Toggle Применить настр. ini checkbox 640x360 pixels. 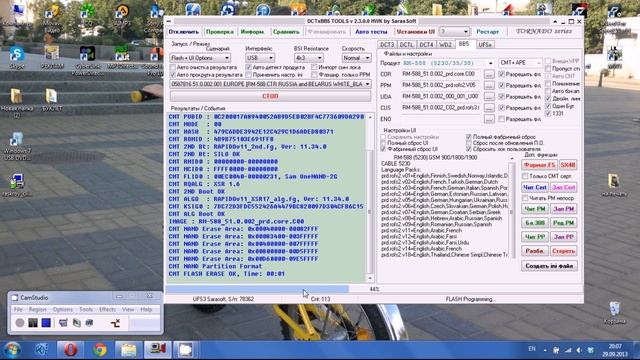(x=249, y=75)
